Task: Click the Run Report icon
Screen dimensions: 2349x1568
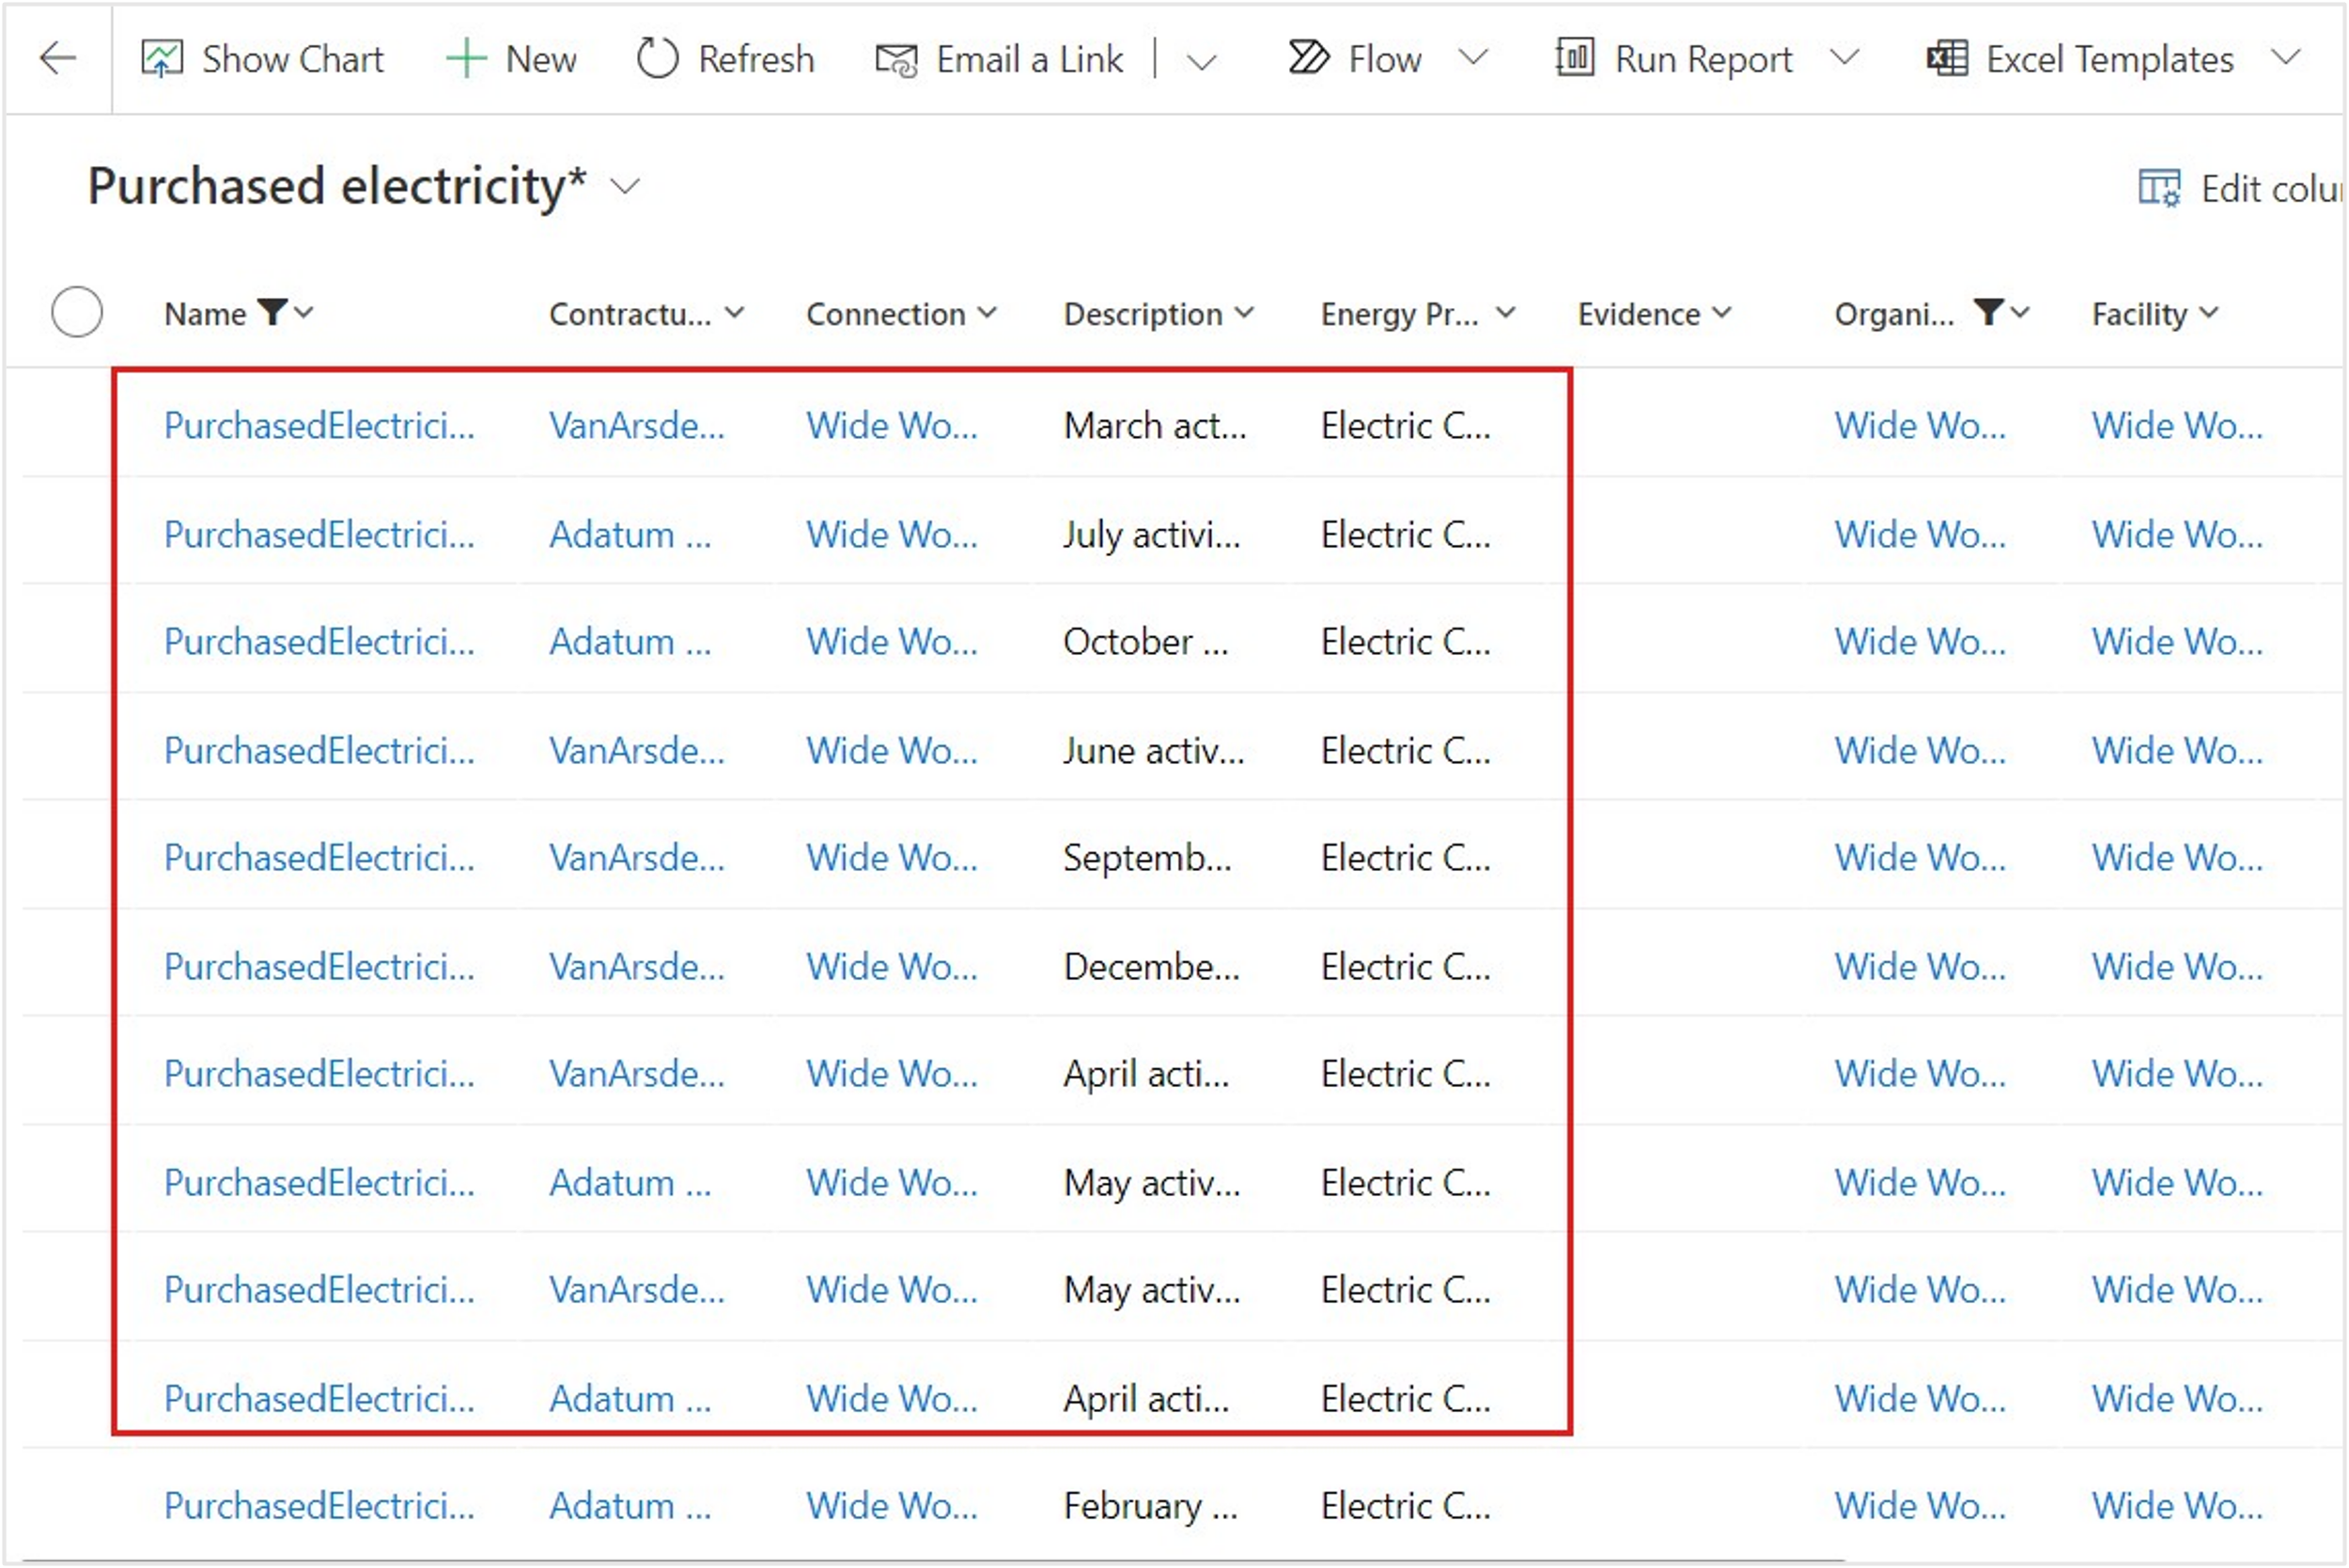Action: [x=1574, y=58]
